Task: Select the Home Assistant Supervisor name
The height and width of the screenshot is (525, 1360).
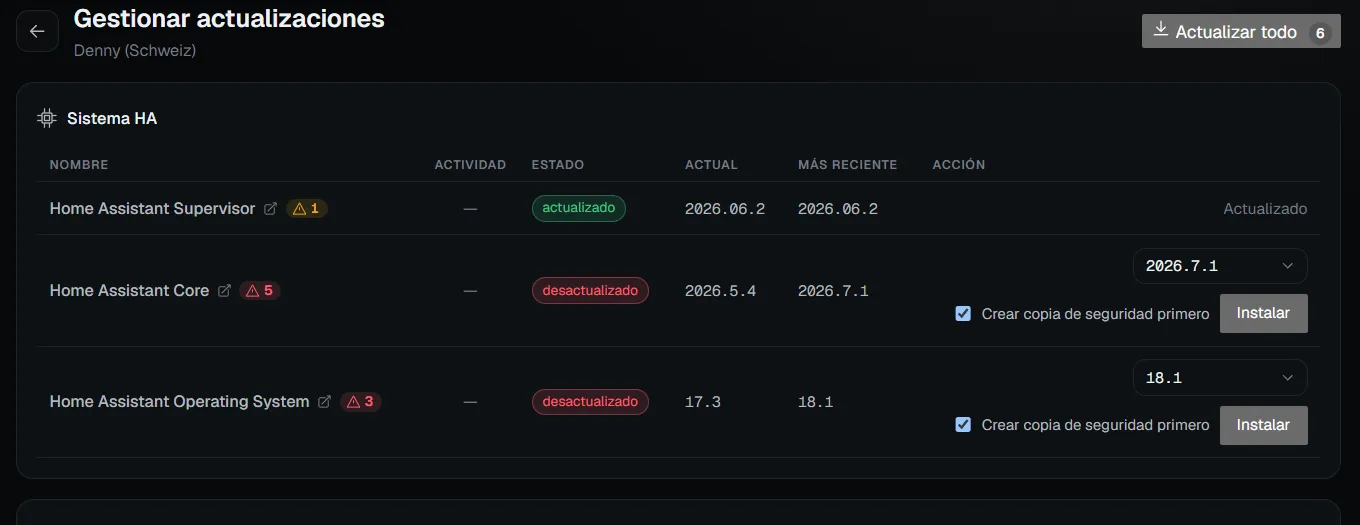Action: click(x=152, y=209)
